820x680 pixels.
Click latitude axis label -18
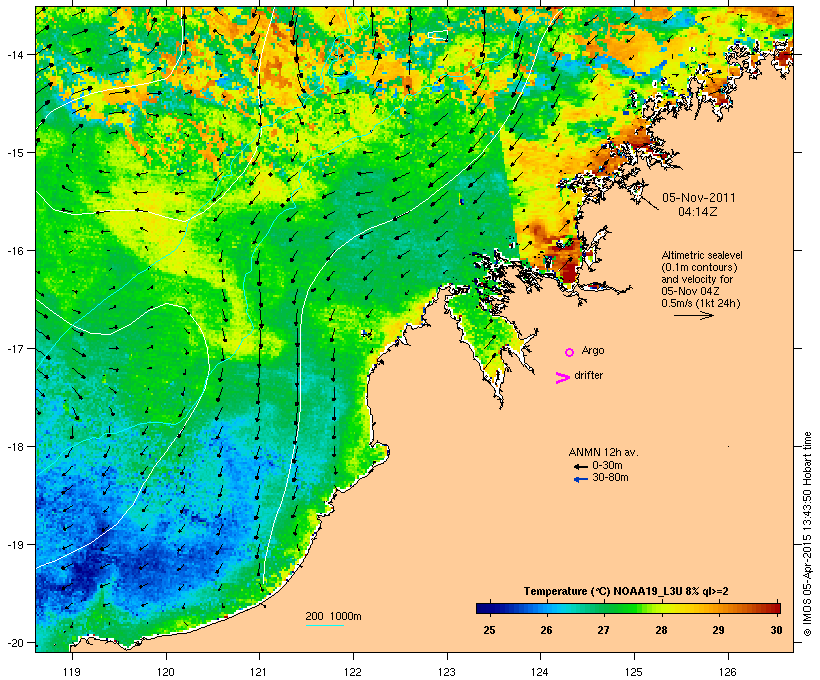tap(14, 447)
